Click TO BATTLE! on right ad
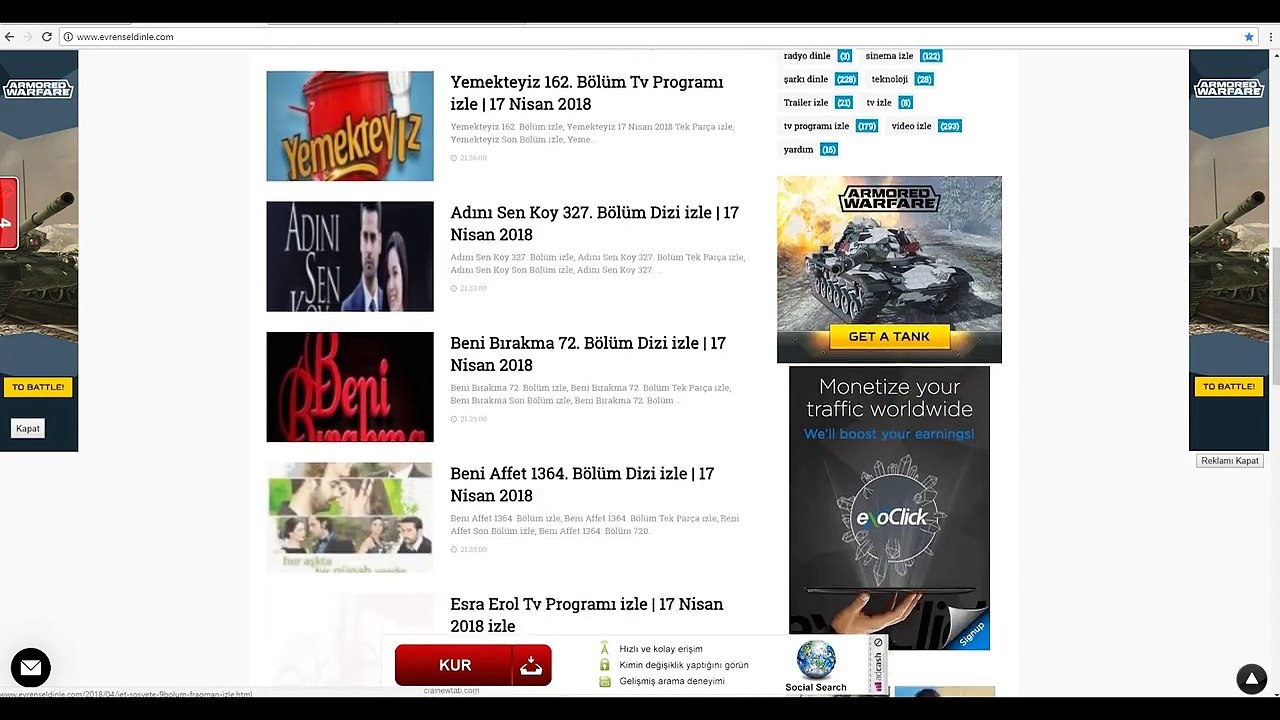Image resolution: width=1280 pixels, height=720 pixels. 1228,387
